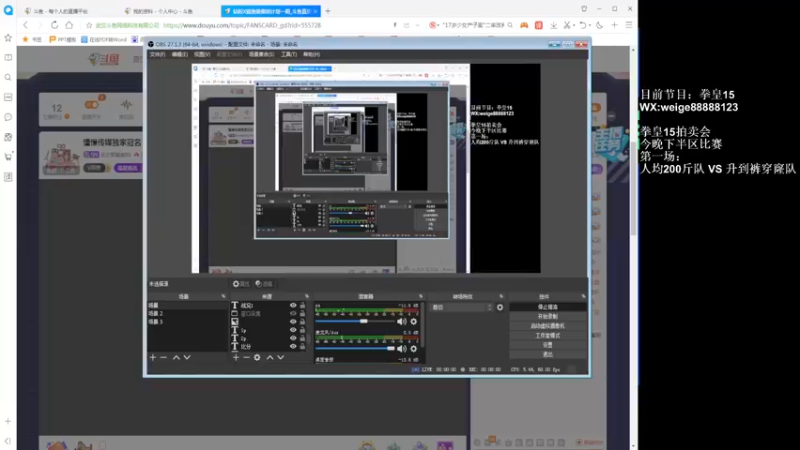This screenshot has height=450, width=800.
Task: Expand the address bar dropdown chevron
Action: pyautogui.click(x=418, y=25)
